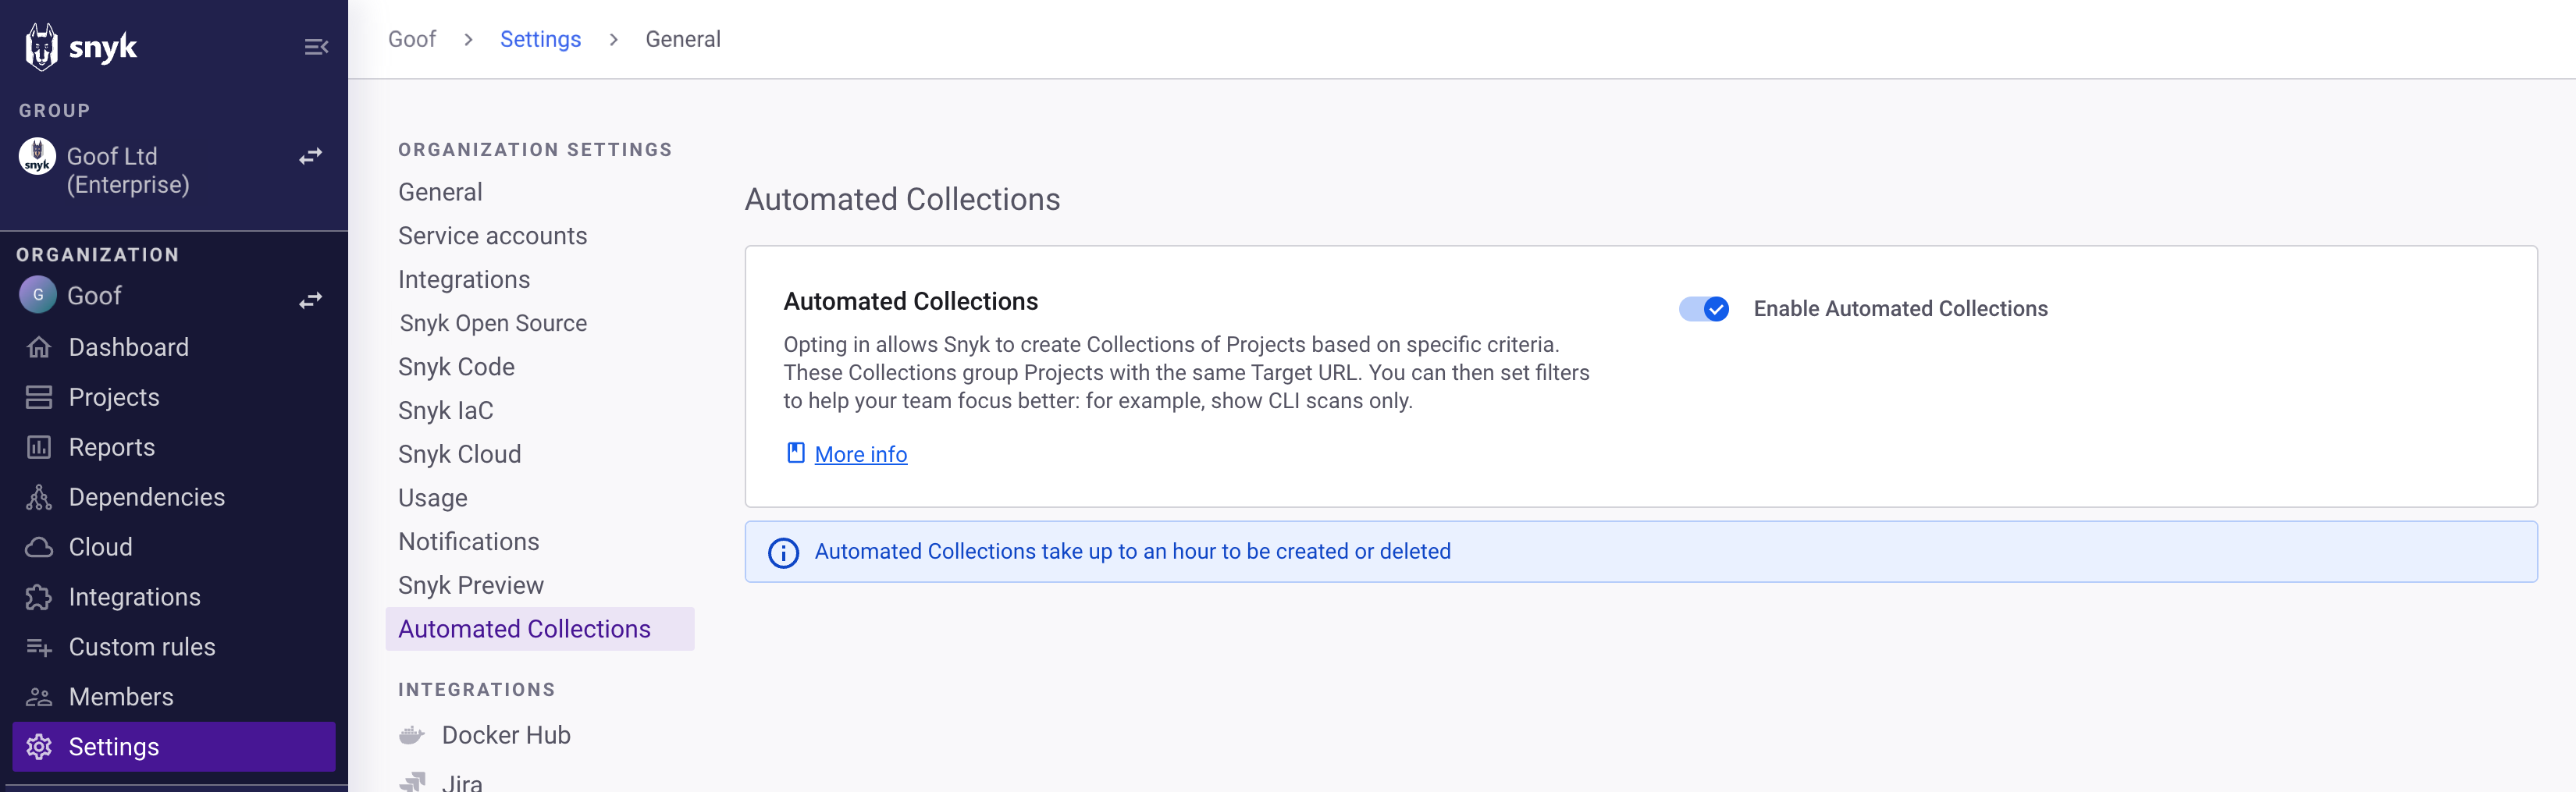
Task: Open the More info link
Action: tap(860, 454)
